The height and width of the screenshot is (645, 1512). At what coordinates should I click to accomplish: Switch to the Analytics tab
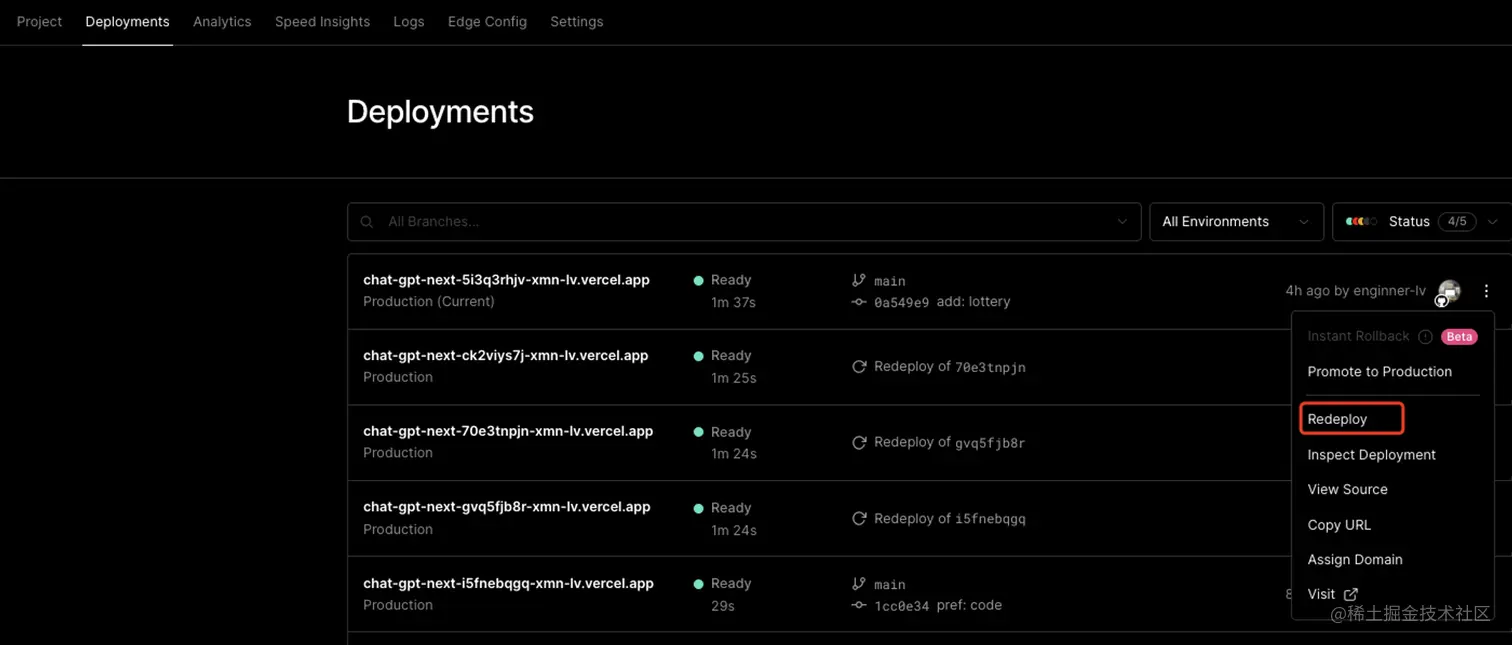[222, 21]
